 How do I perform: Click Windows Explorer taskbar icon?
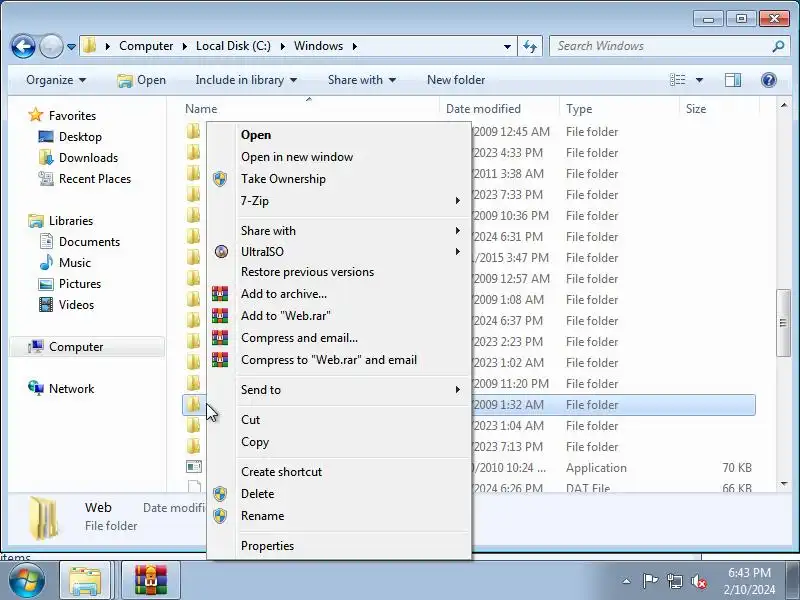tap(85, 580)
